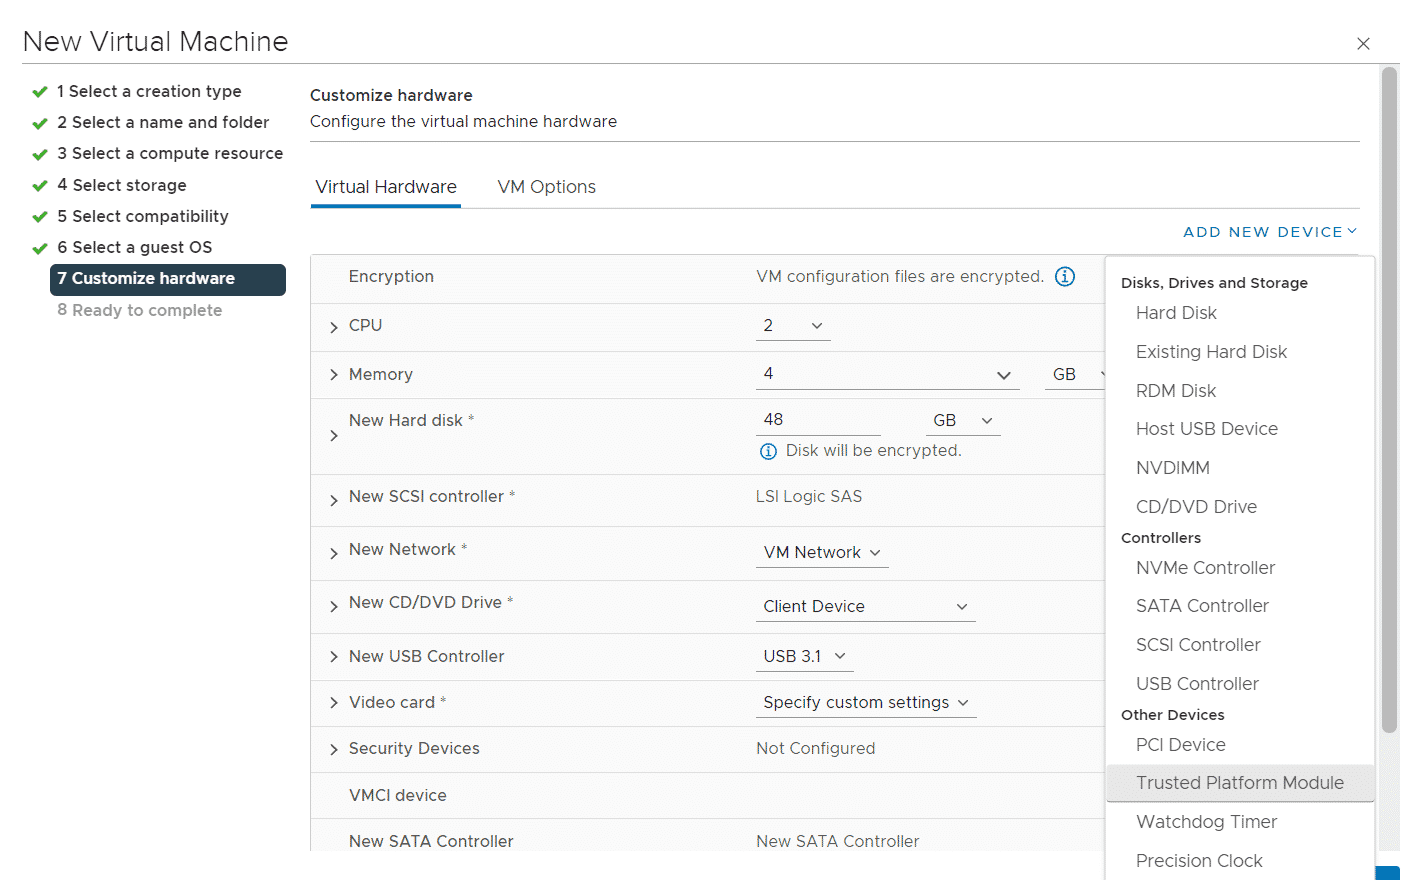Click checkmark beside Select a guest OS

tap(40, 248)
